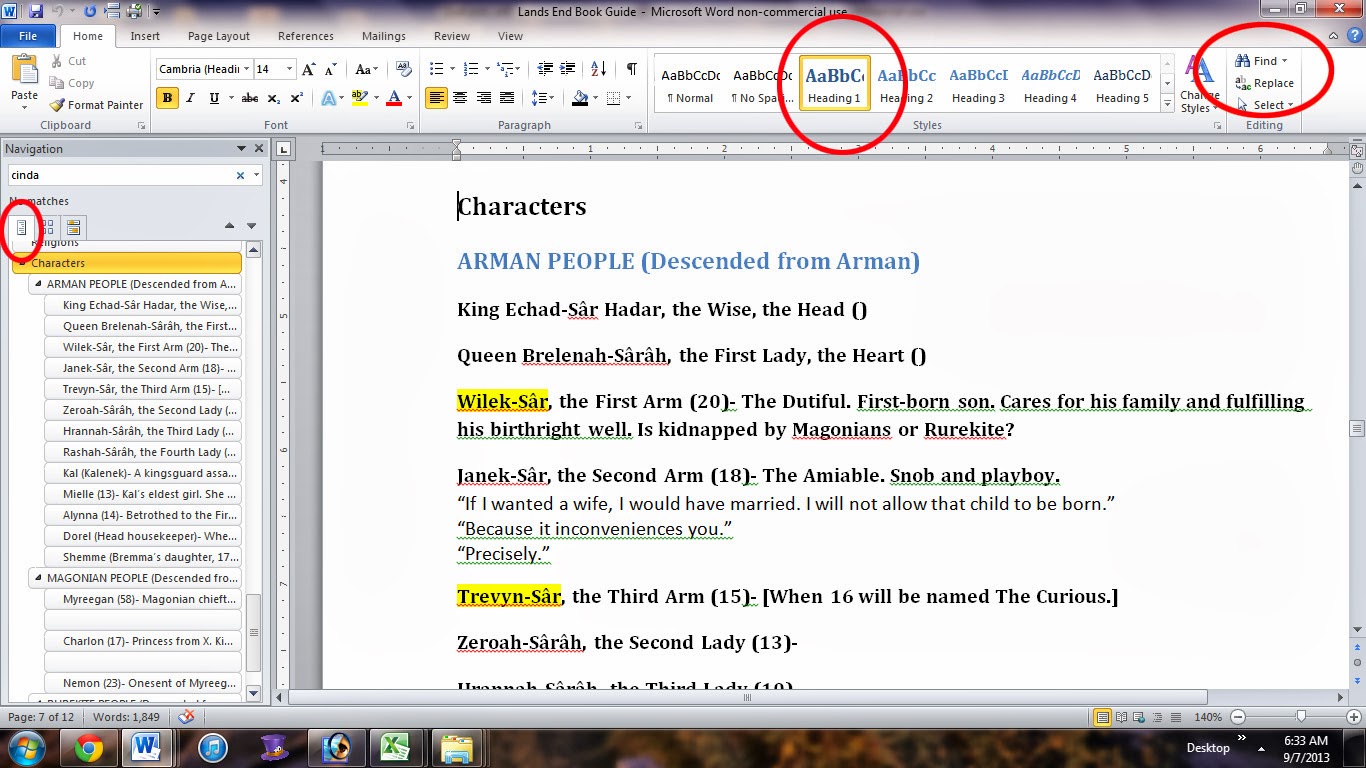Viewport: 1366px width, 768px height.
Task: Justify the paragraph text
Action: (508, 98)
